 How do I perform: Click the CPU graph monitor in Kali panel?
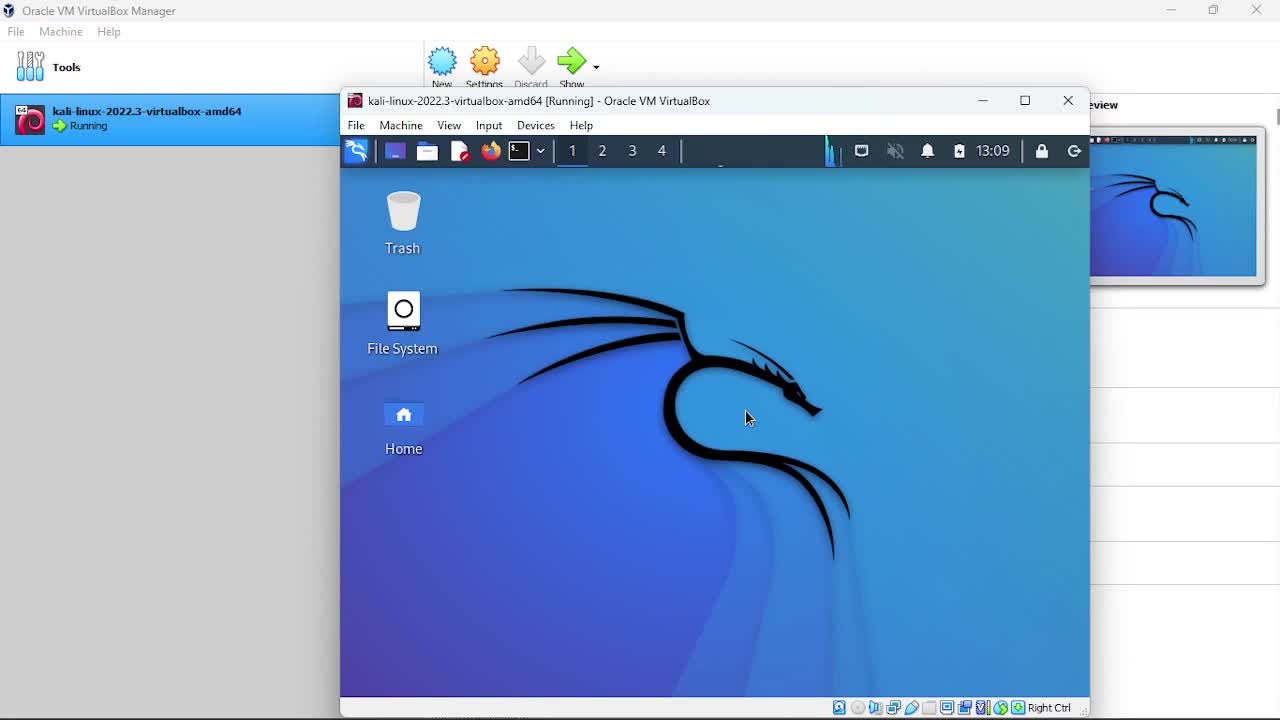(833, 151)
